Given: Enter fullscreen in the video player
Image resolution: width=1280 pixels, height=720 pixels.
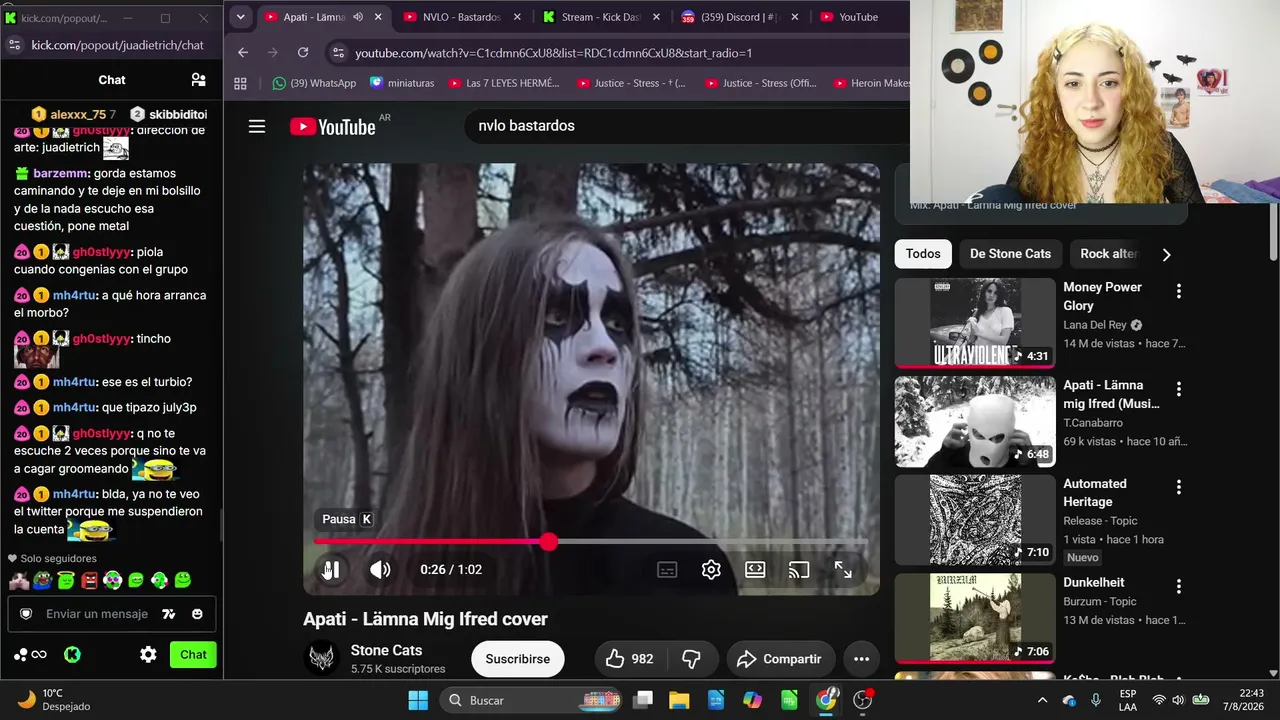Looking at the screenshot, I should point(843,569).
